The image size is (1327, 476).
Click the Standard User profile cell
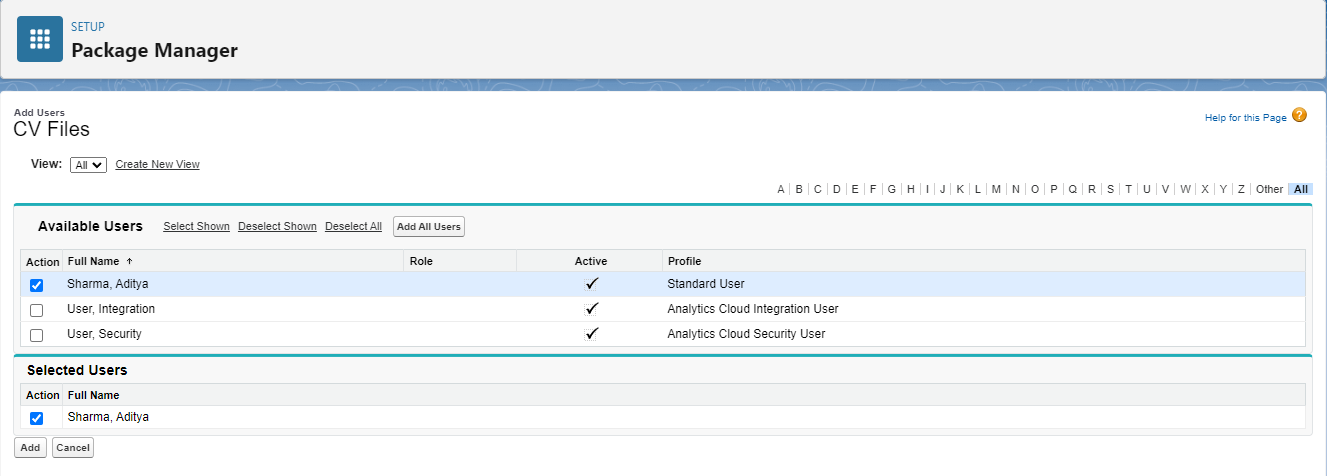pos(706,284)
